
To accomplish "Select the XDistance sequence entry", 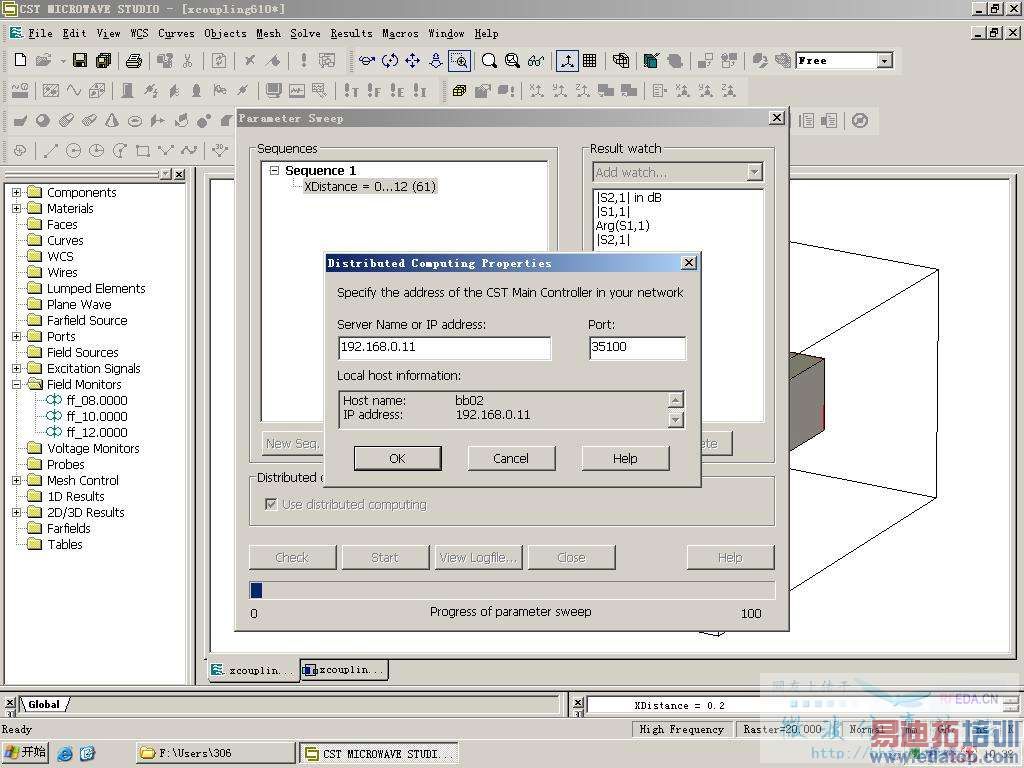I will tap(370, 187).
